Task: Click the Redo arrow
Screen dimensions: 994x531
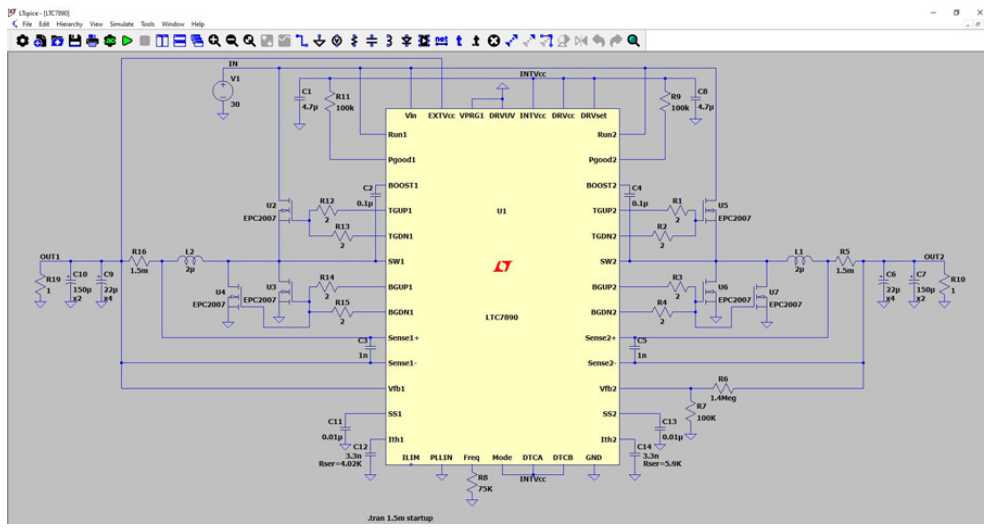Action: coord(616,41)
